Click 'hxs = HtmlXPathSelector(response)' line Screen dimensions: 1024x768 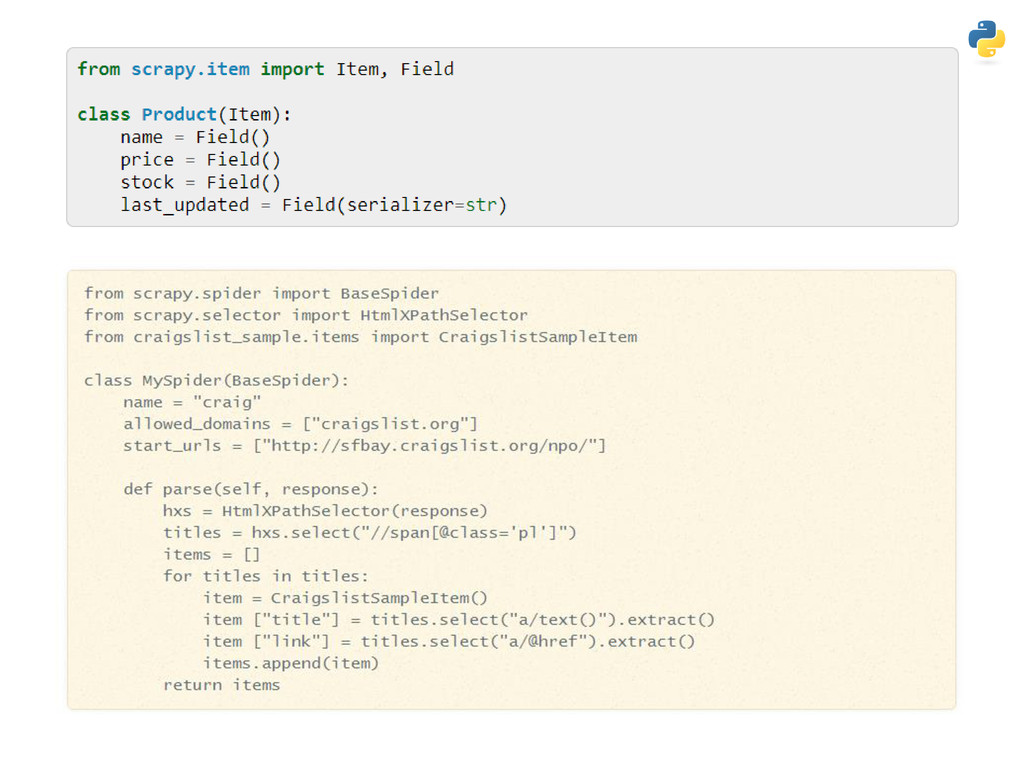click(x=325, y=511)
